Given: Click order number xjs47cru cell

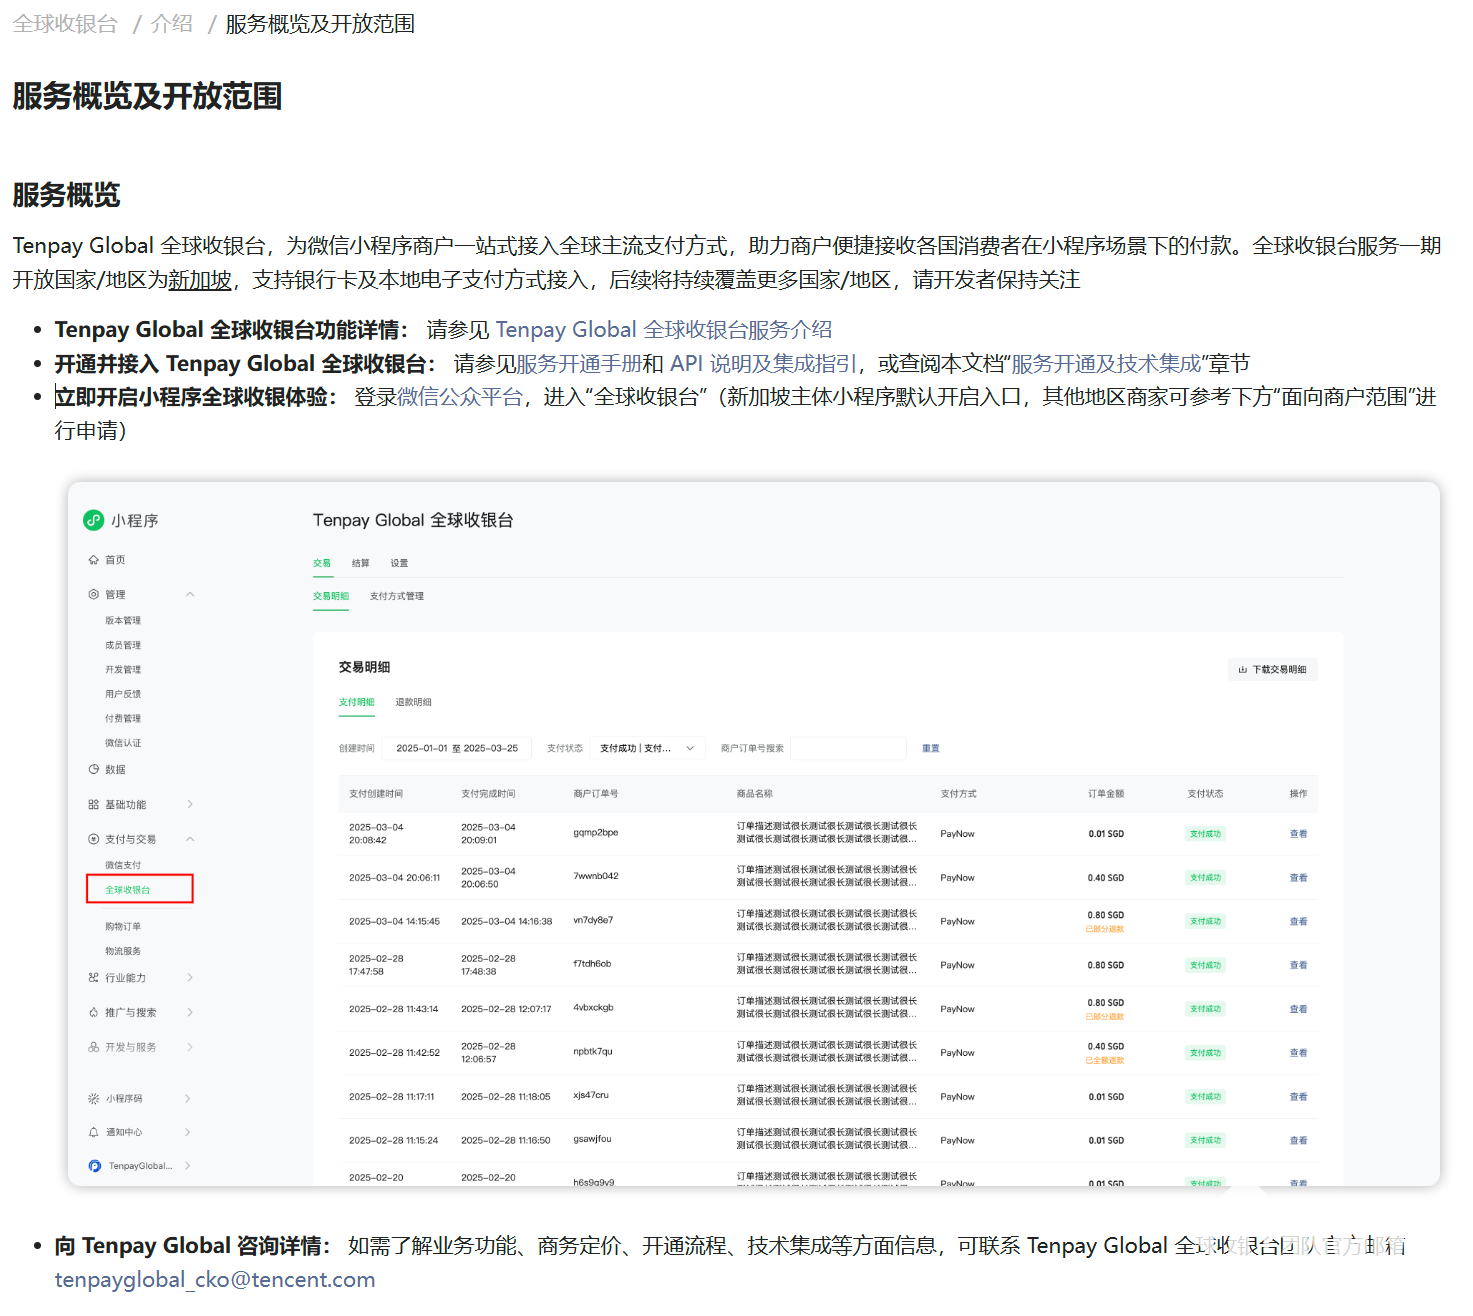Looking at the screenshot, I should click(x=591, y=1096).
